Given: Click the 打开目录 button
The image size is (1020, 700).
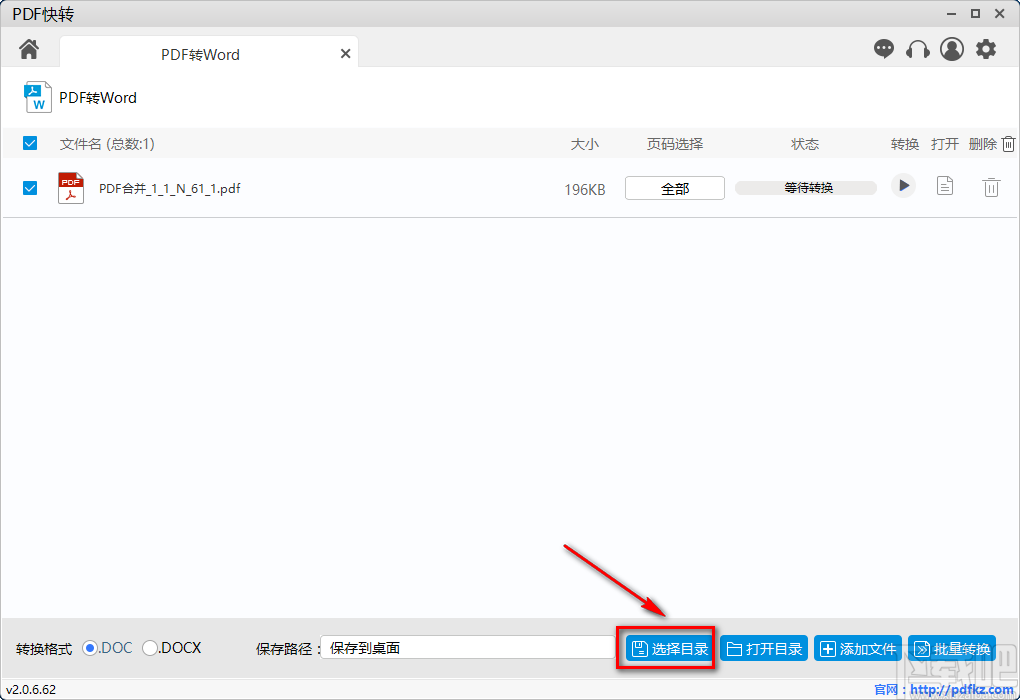Looking at the screenshot, I should (x=764, y=649).
